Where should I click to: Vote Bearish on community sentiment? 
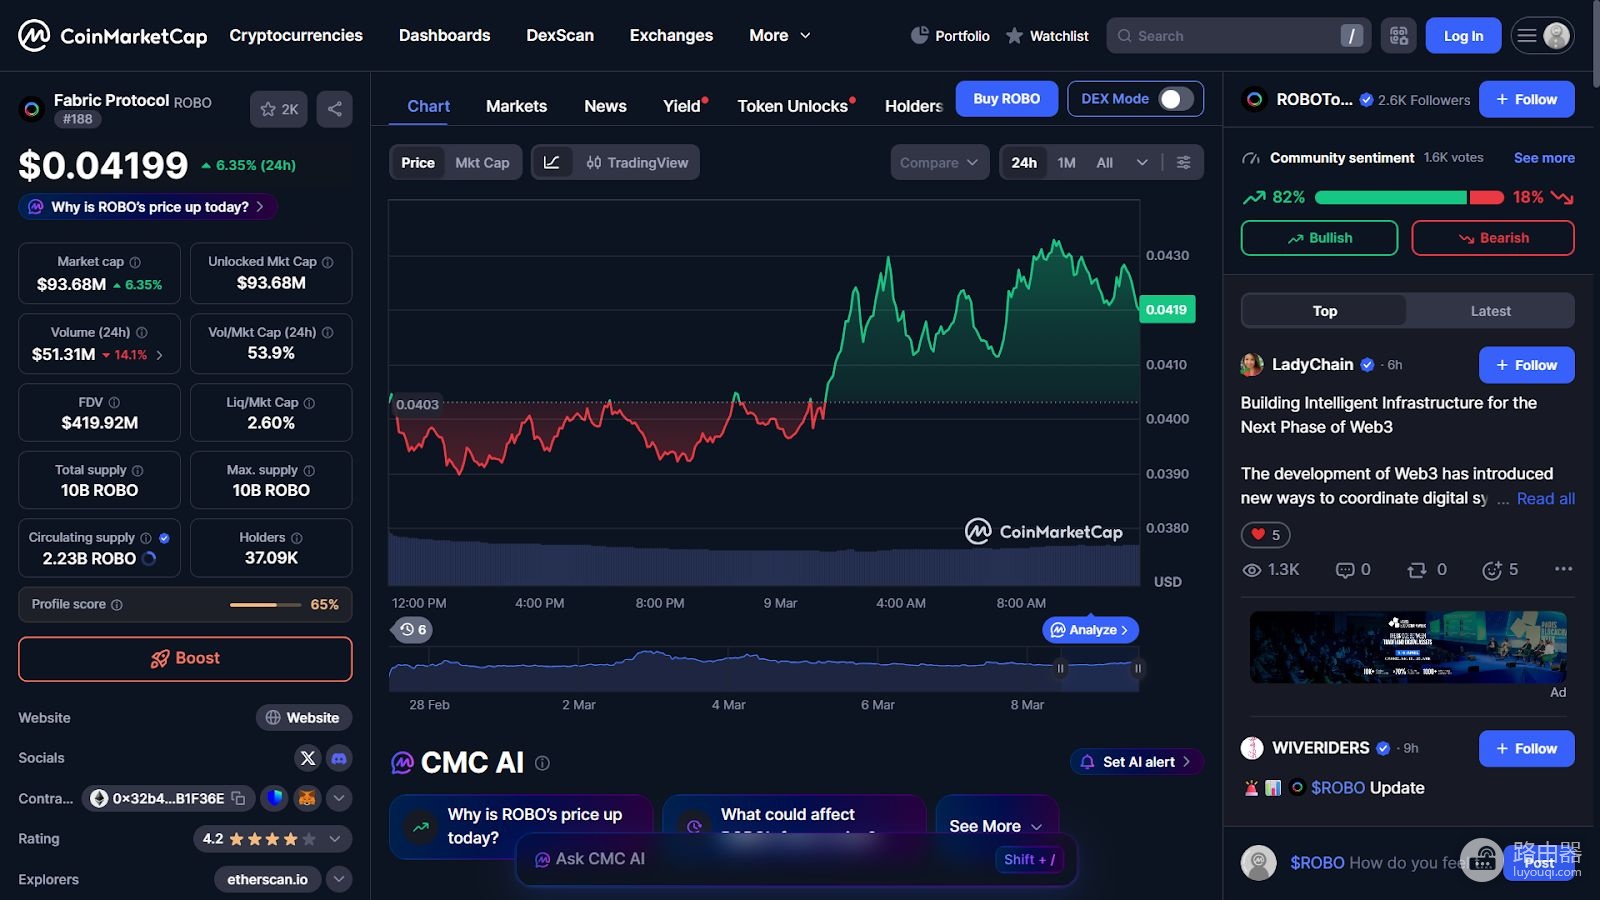click(x=1493, y=238)
